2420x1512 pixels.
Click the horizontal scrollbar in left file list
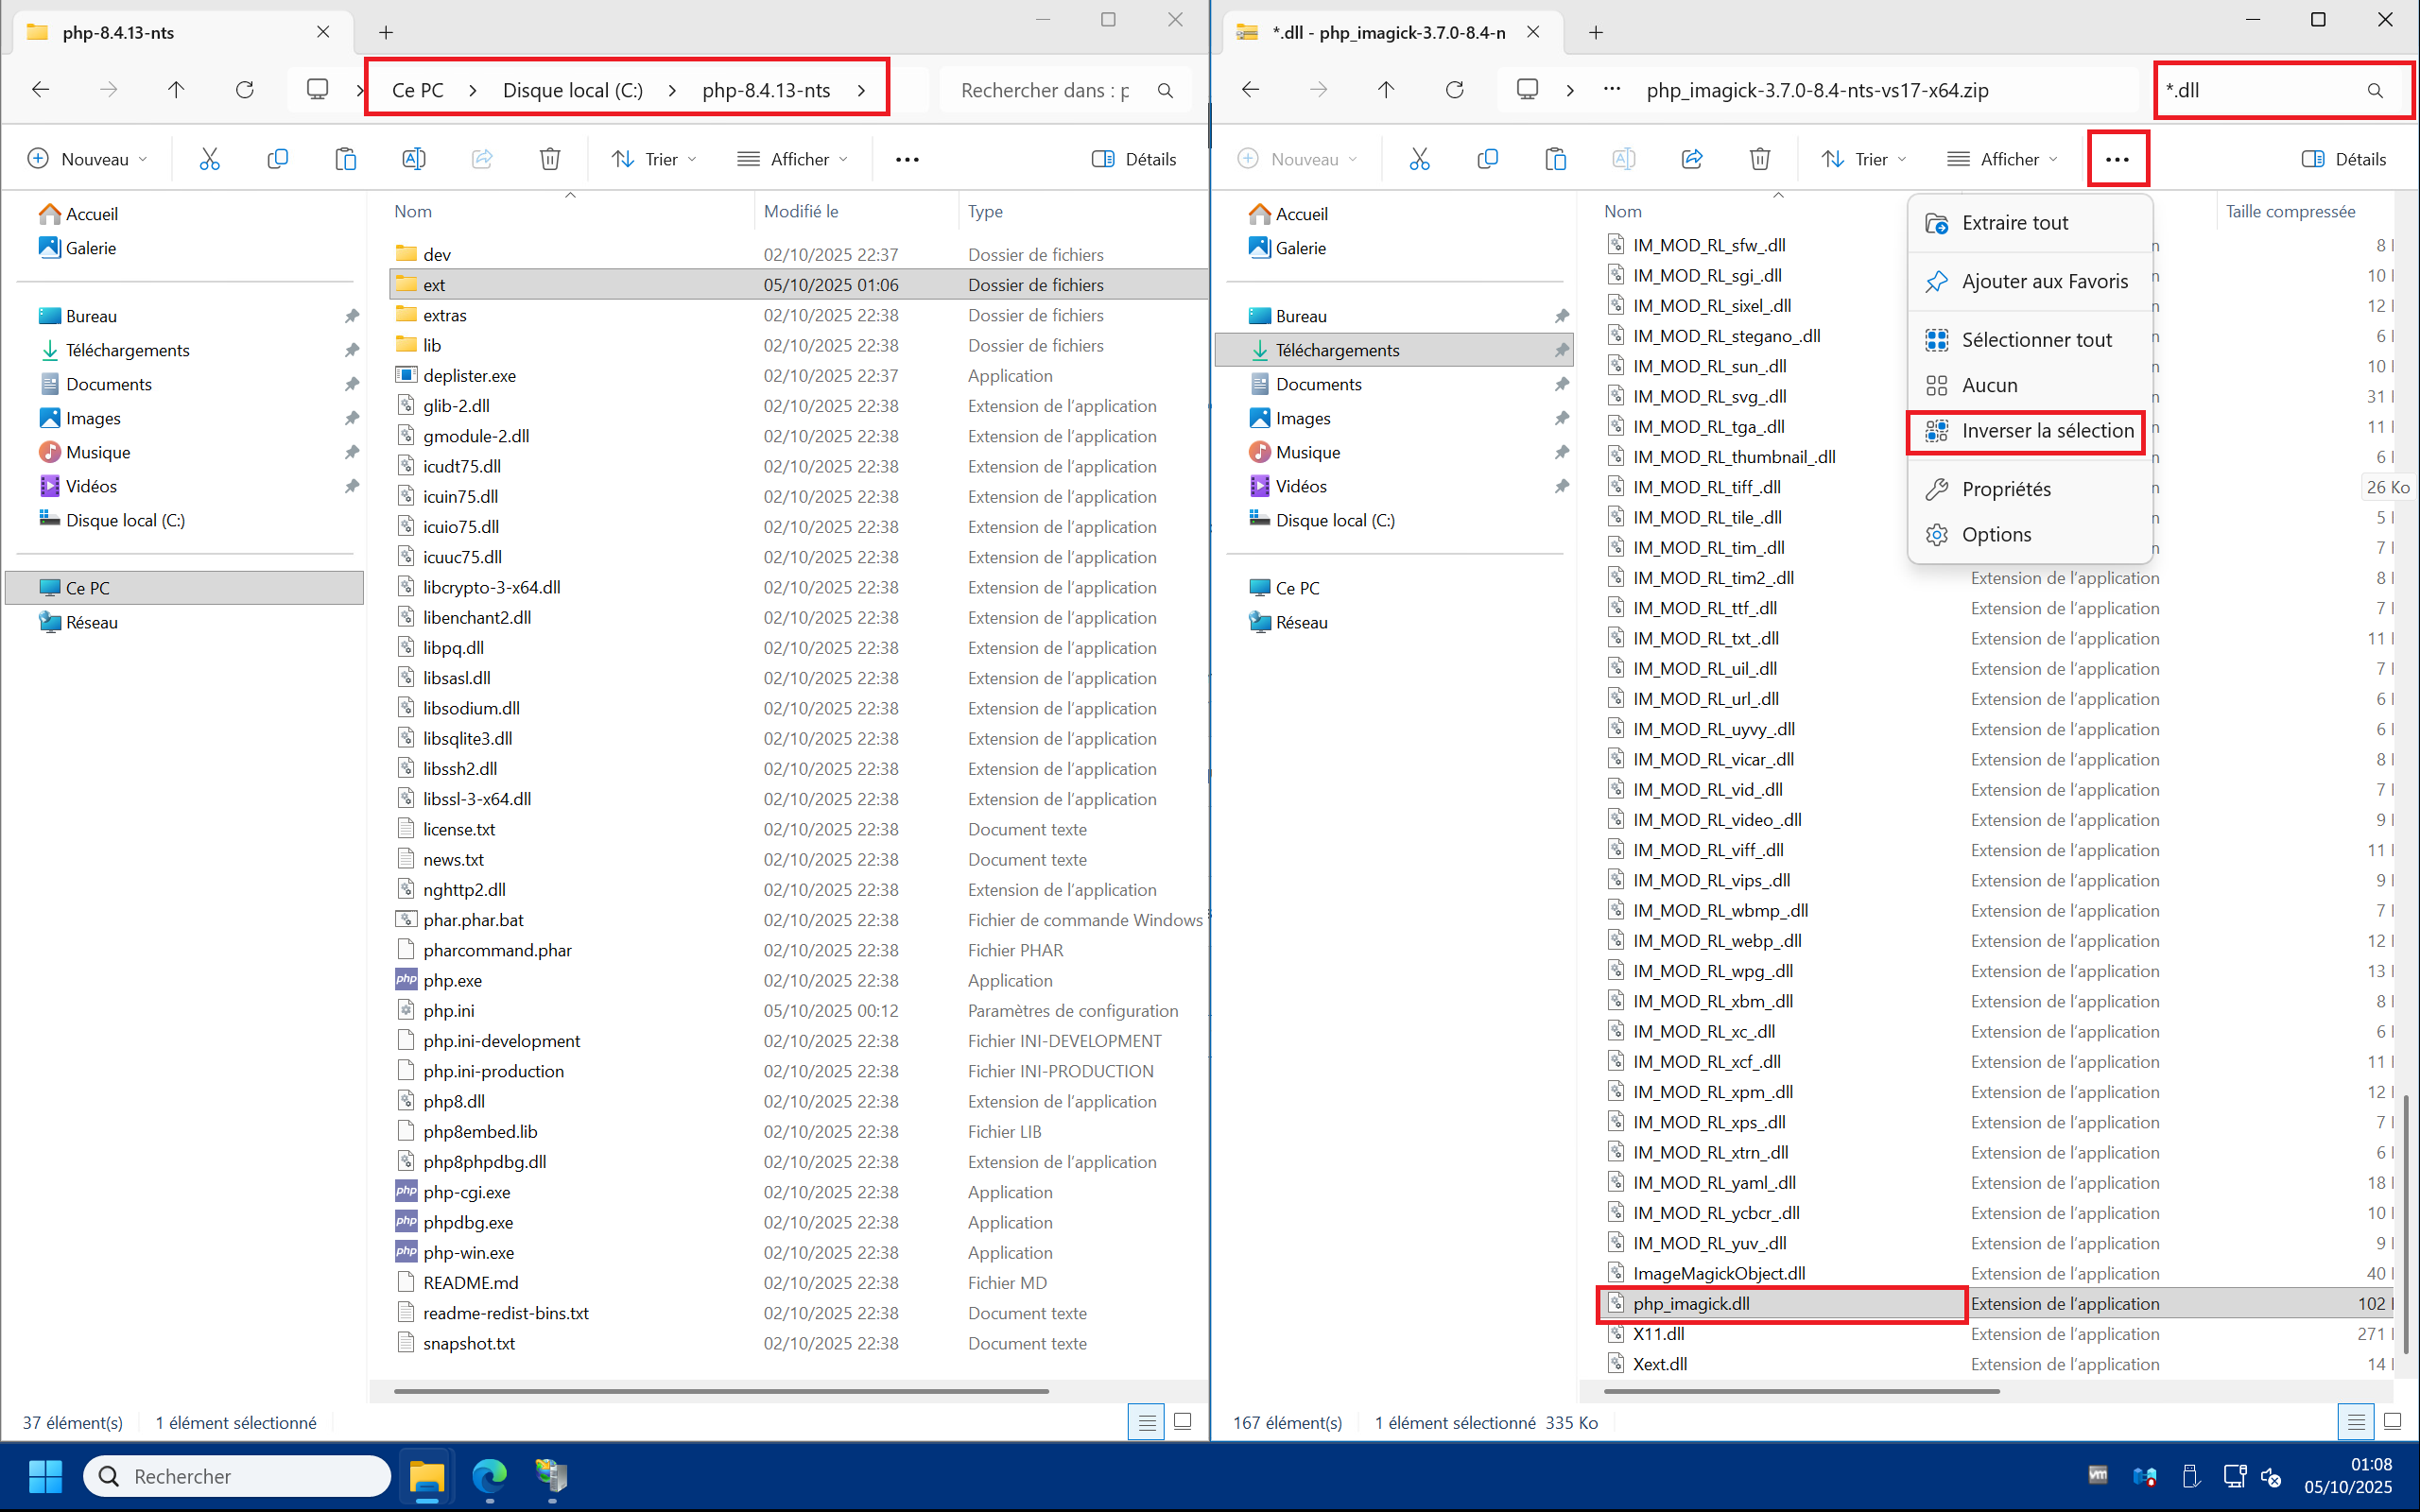720,1391
